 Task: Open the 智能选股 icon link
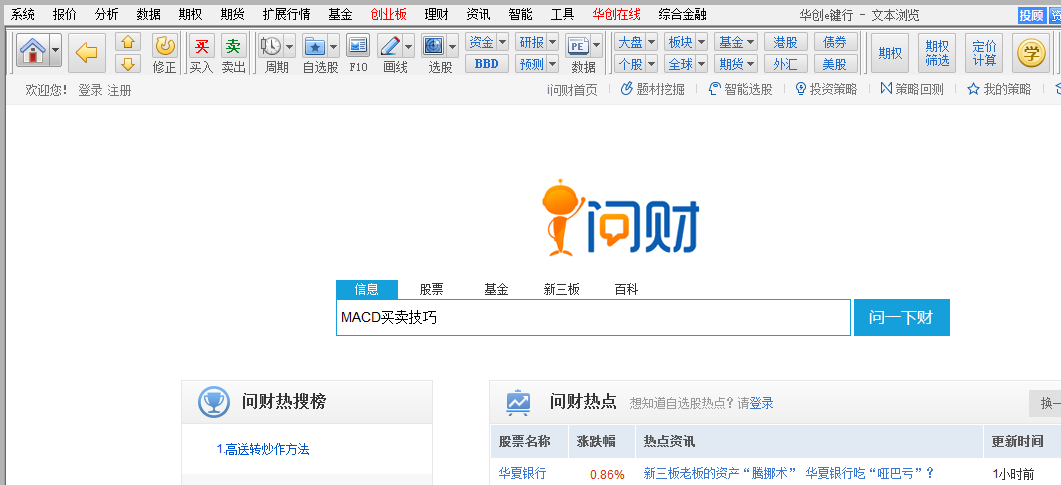point(740,89)
